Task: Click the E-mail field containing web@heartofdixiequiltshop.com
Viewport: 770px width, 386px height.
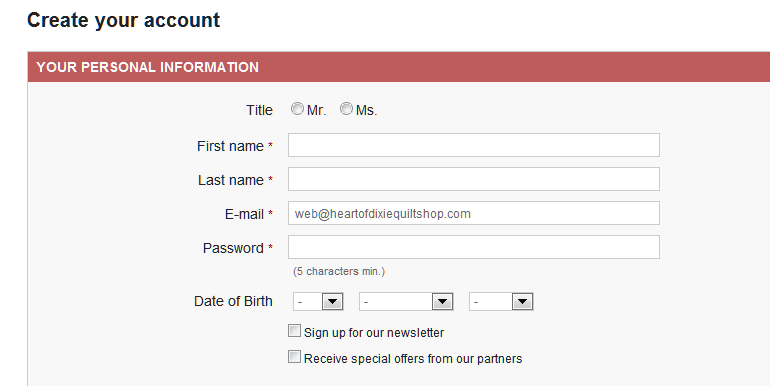Action: [x=473, y=213]
